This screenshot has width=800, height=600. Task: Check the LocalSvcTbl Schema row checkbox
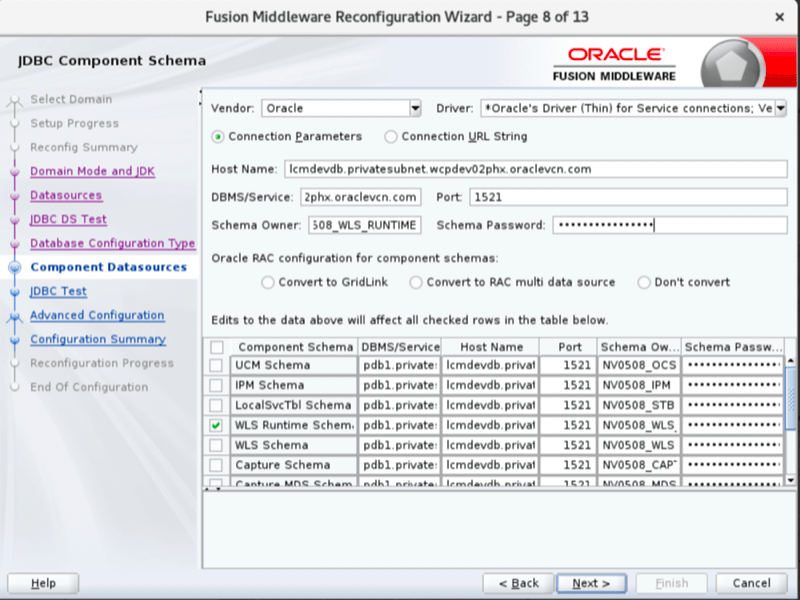tap(216, 405)
